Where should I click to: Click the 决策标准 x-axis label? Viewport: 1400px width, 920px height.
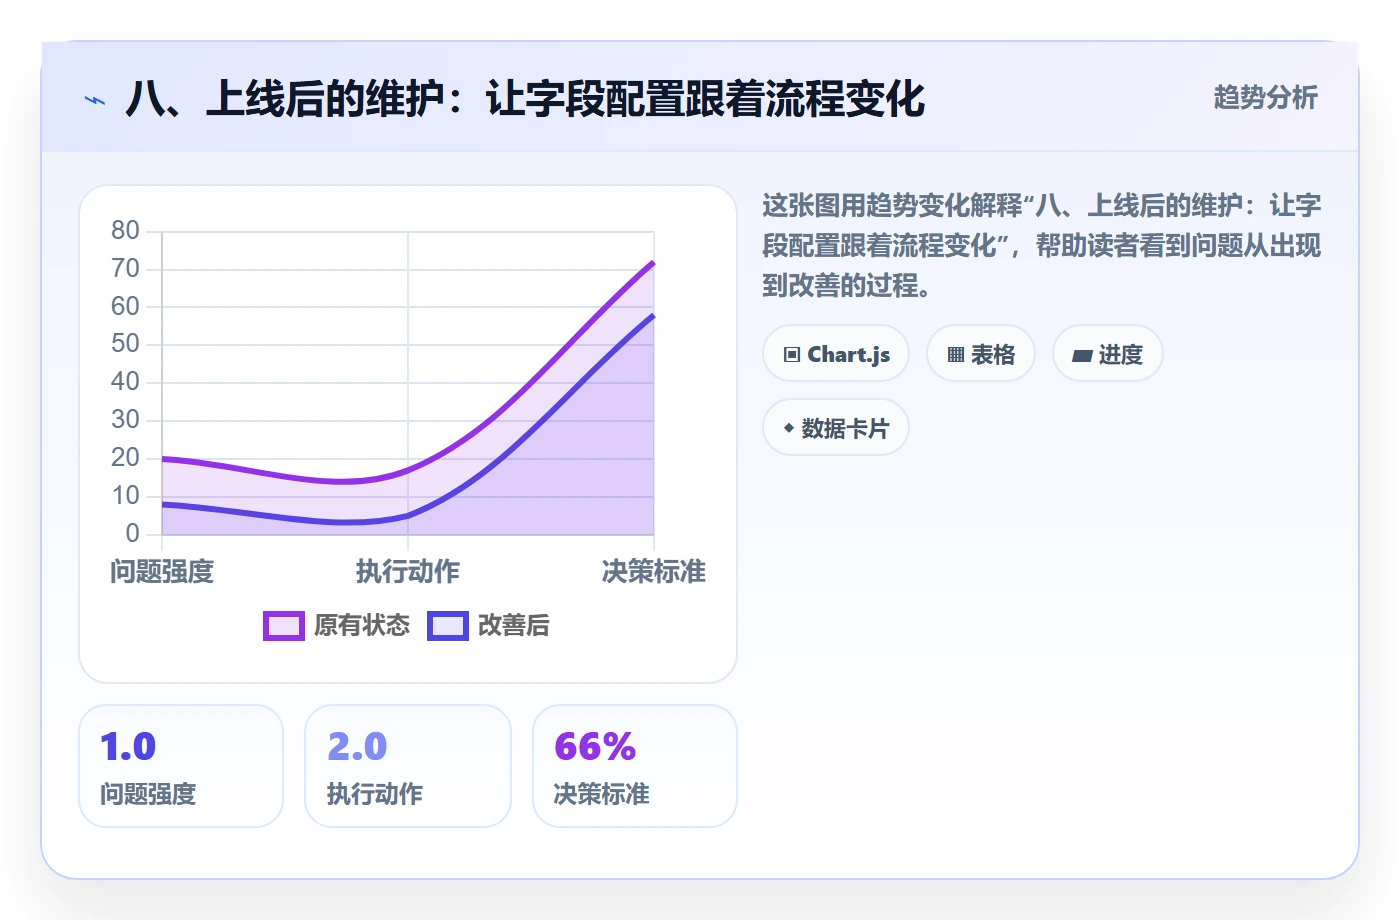[654, 572]
